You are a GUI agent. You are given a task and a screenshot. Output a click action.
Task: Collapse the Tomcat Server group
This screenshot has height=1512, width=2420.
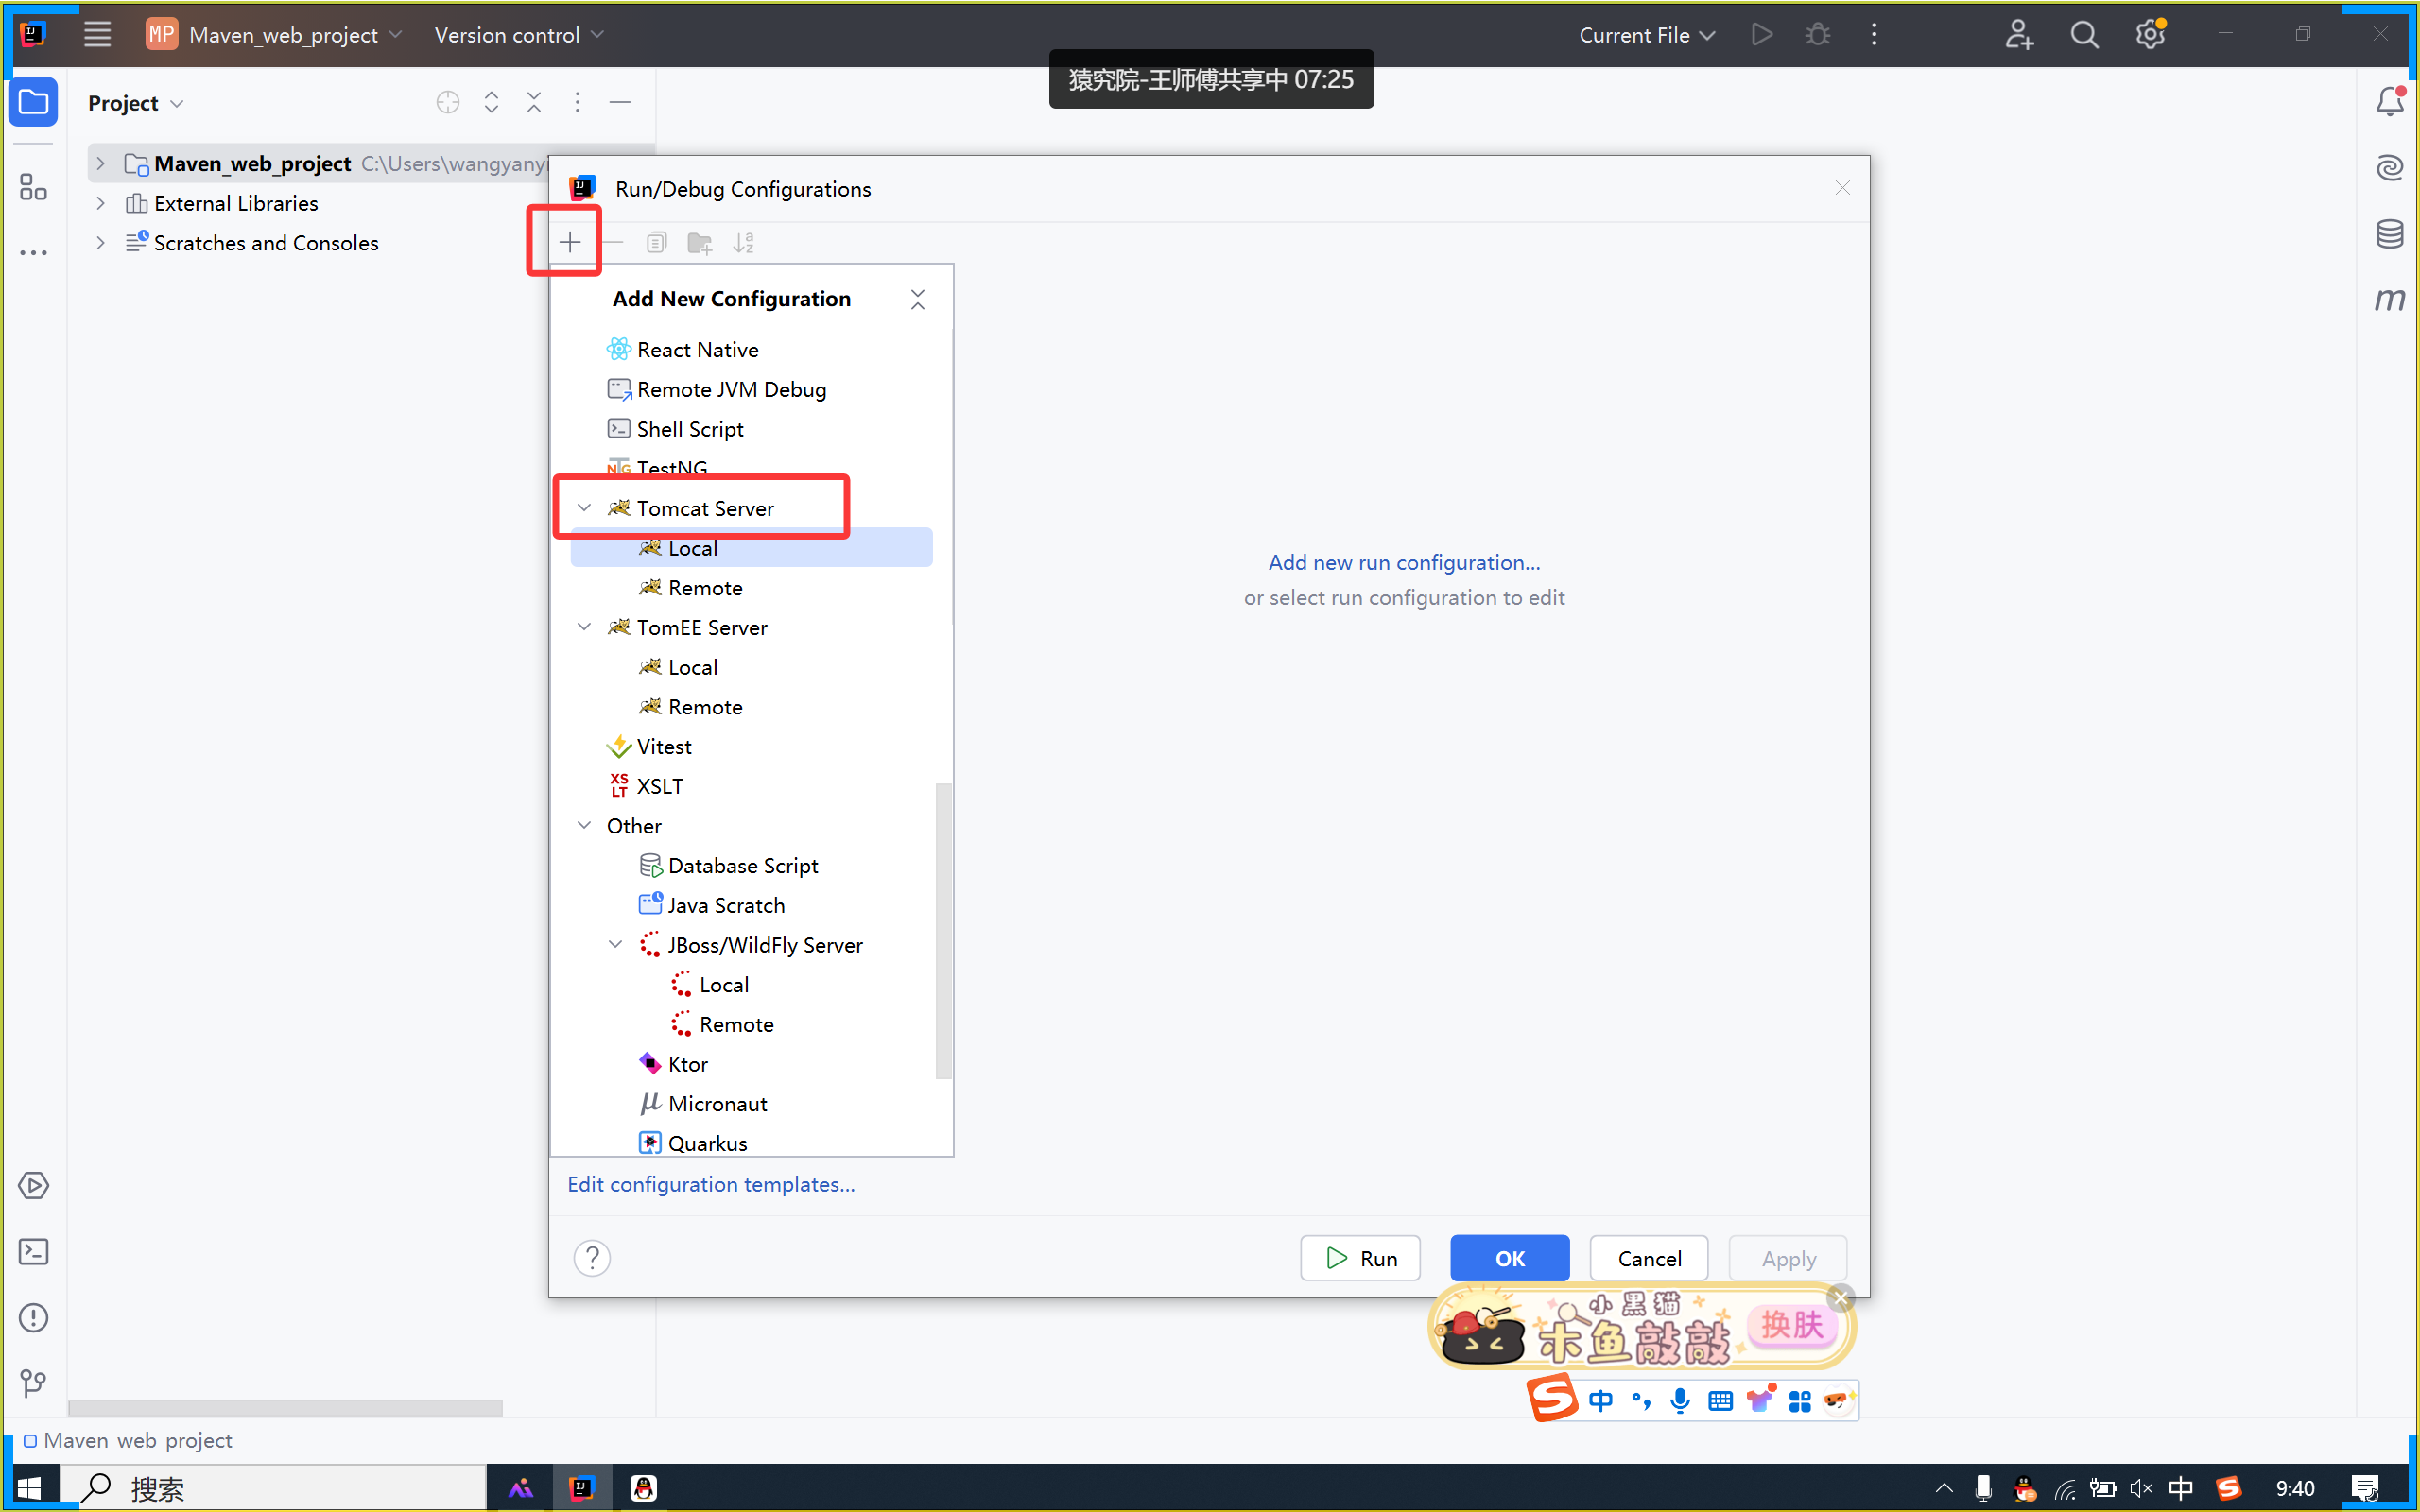coord(584,508)
